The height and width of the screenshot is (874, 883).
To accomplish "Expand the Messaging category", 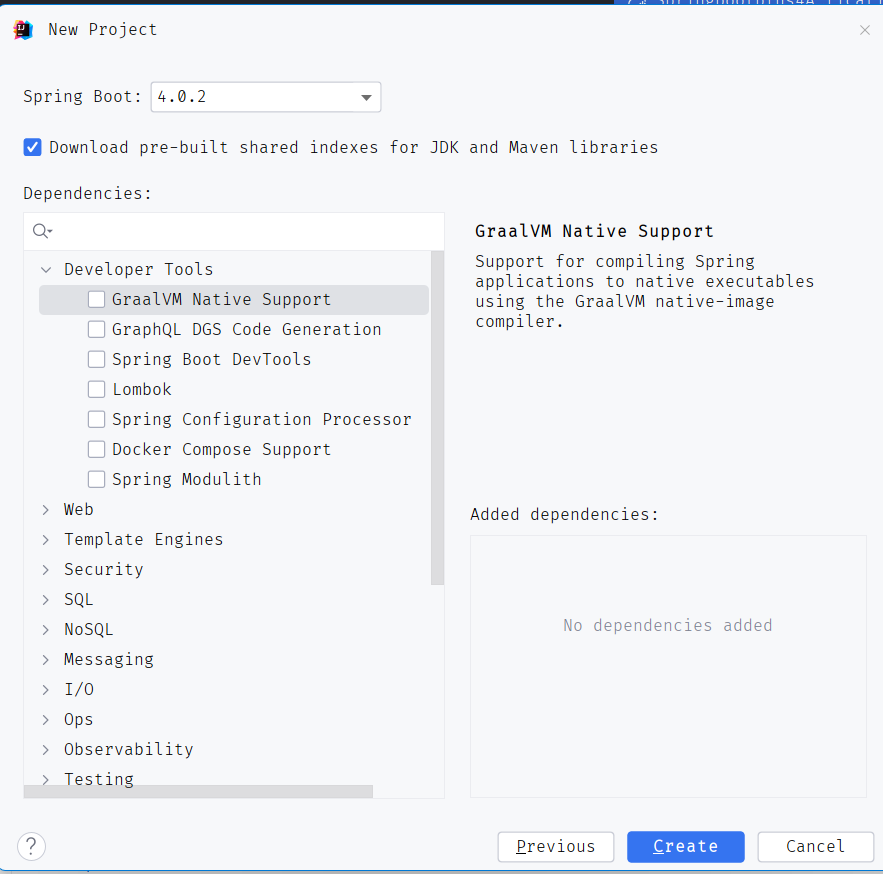I will pos(46,659).
